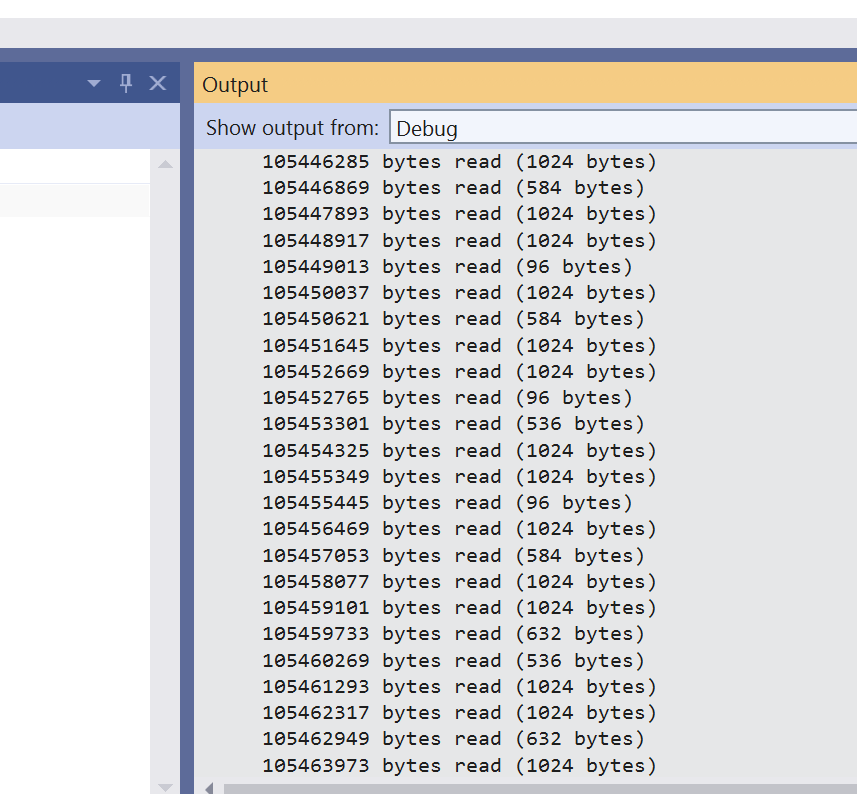Select the line '105451645 bytes read (1024 bytes)'

(459, 346)
